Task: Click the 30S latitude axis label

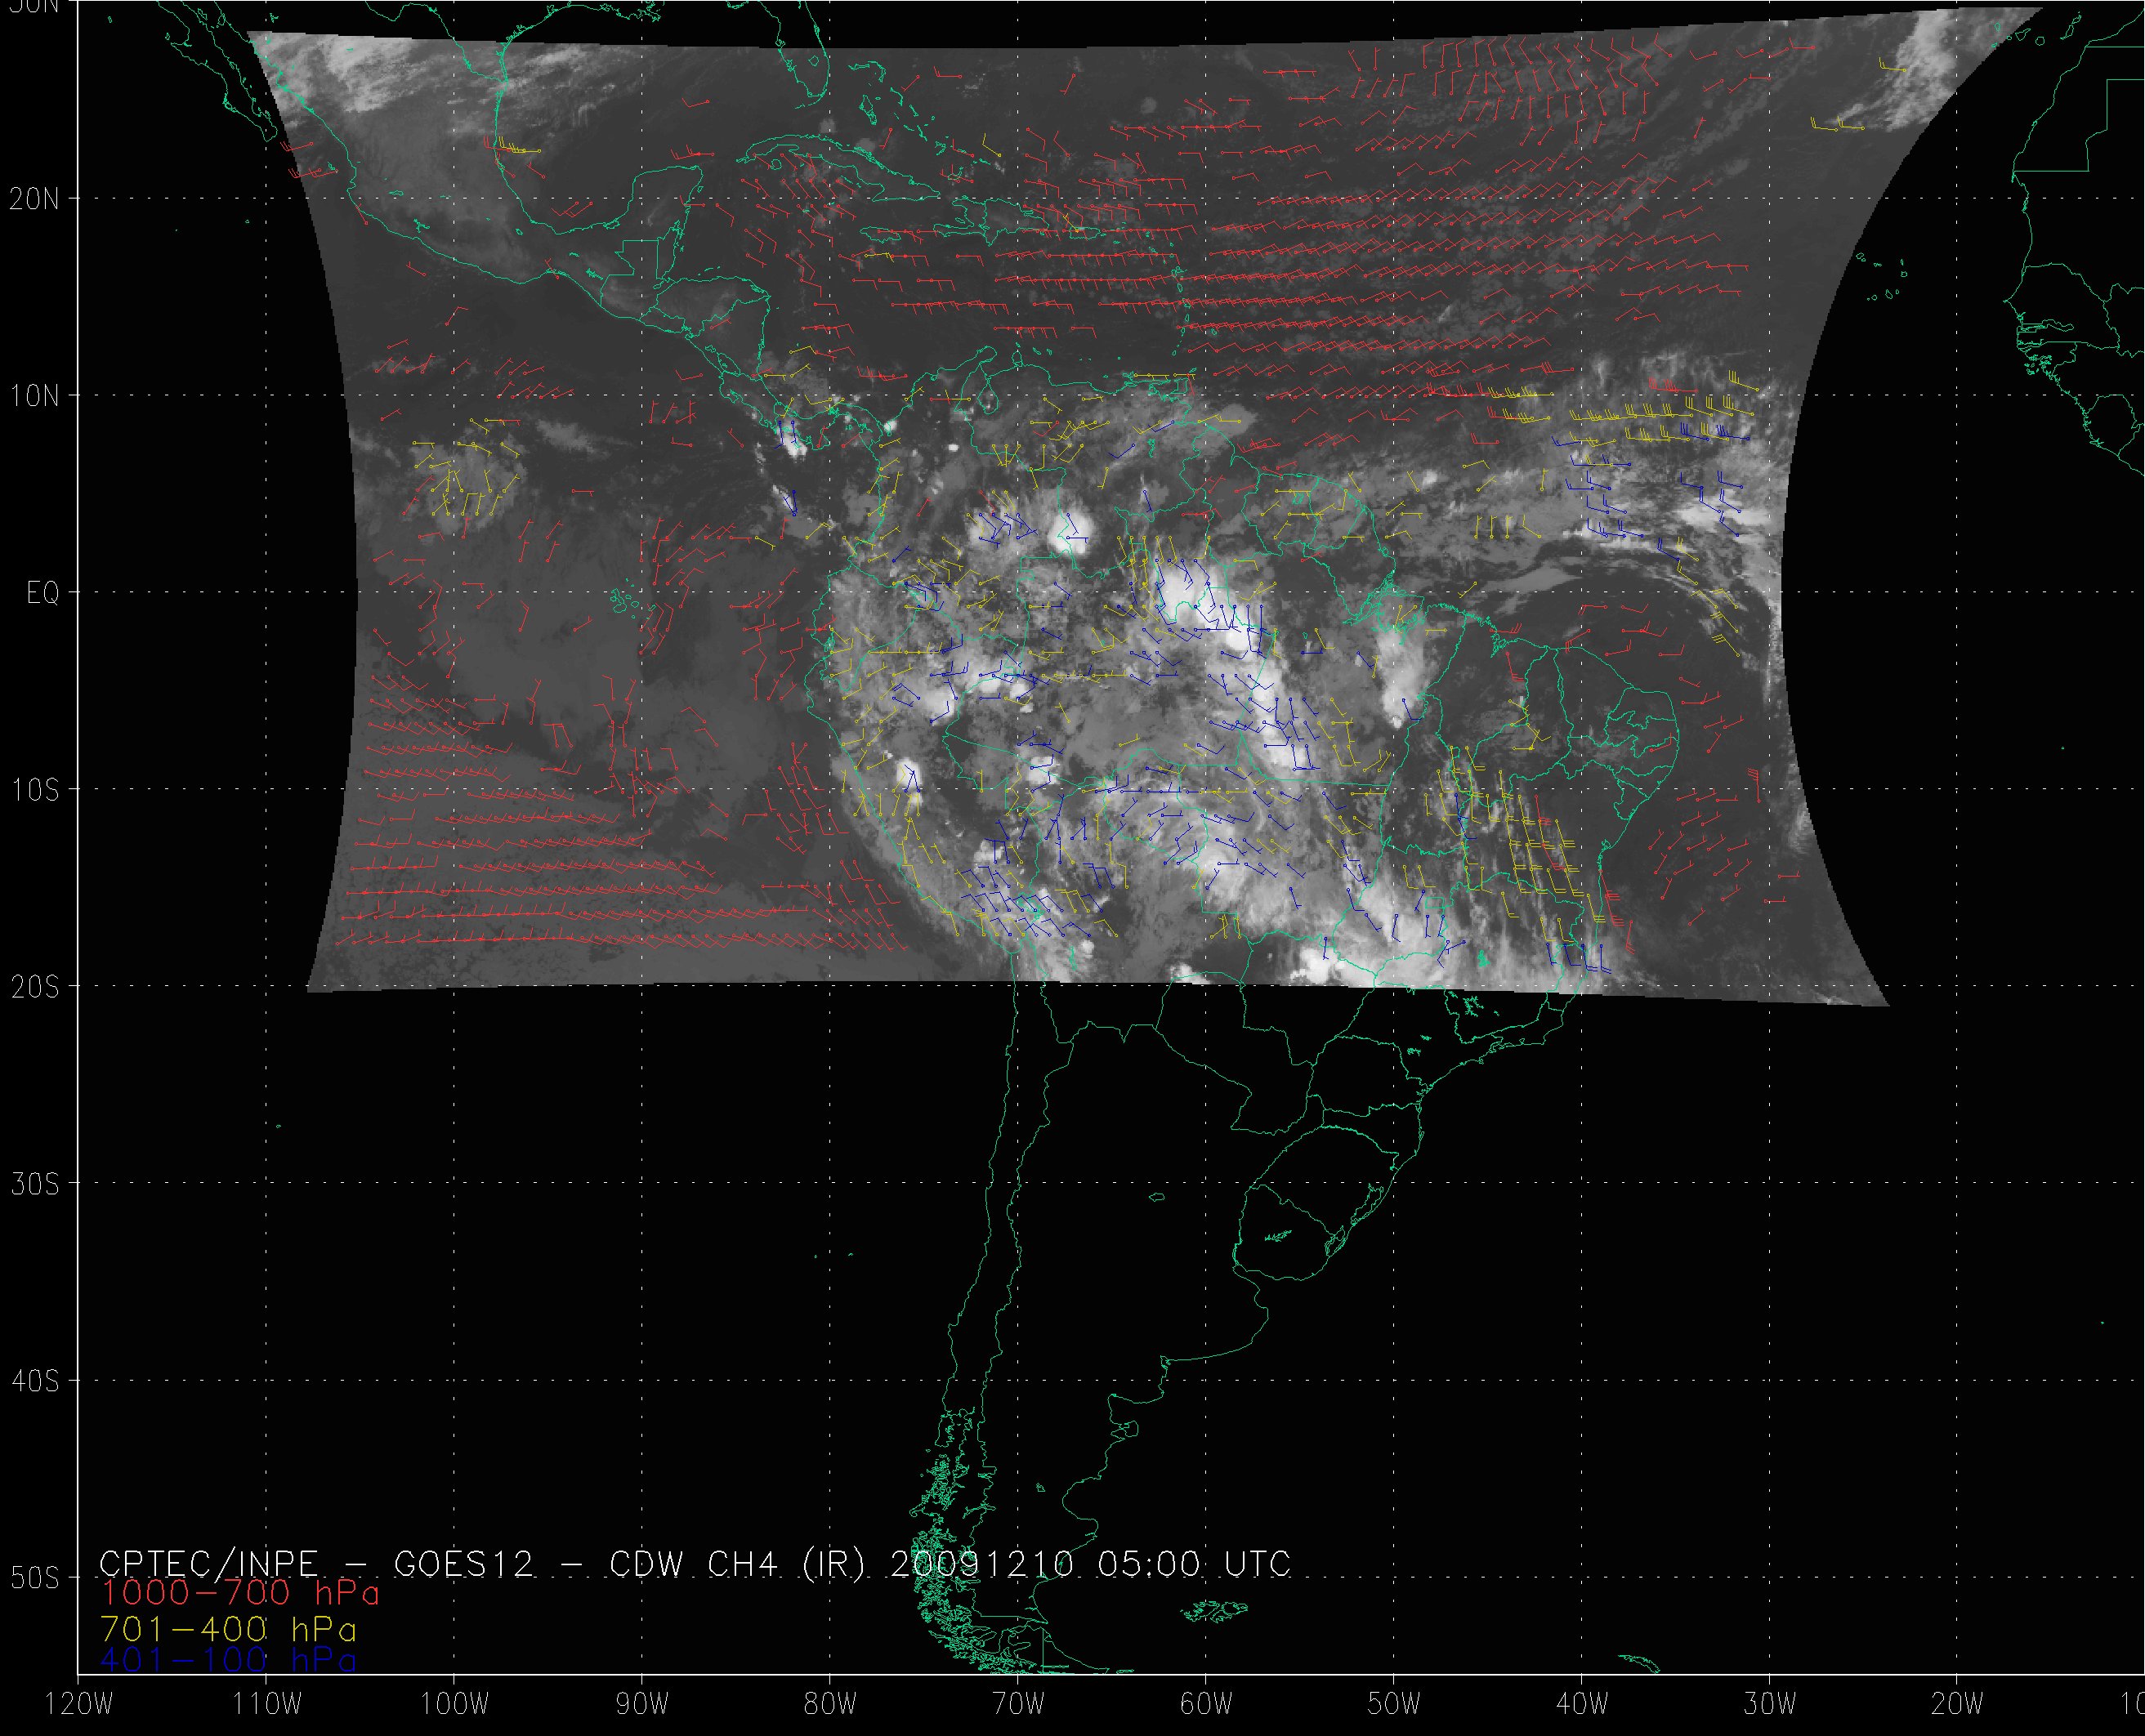Action: pyautogui.click(x=35, y=1184)
